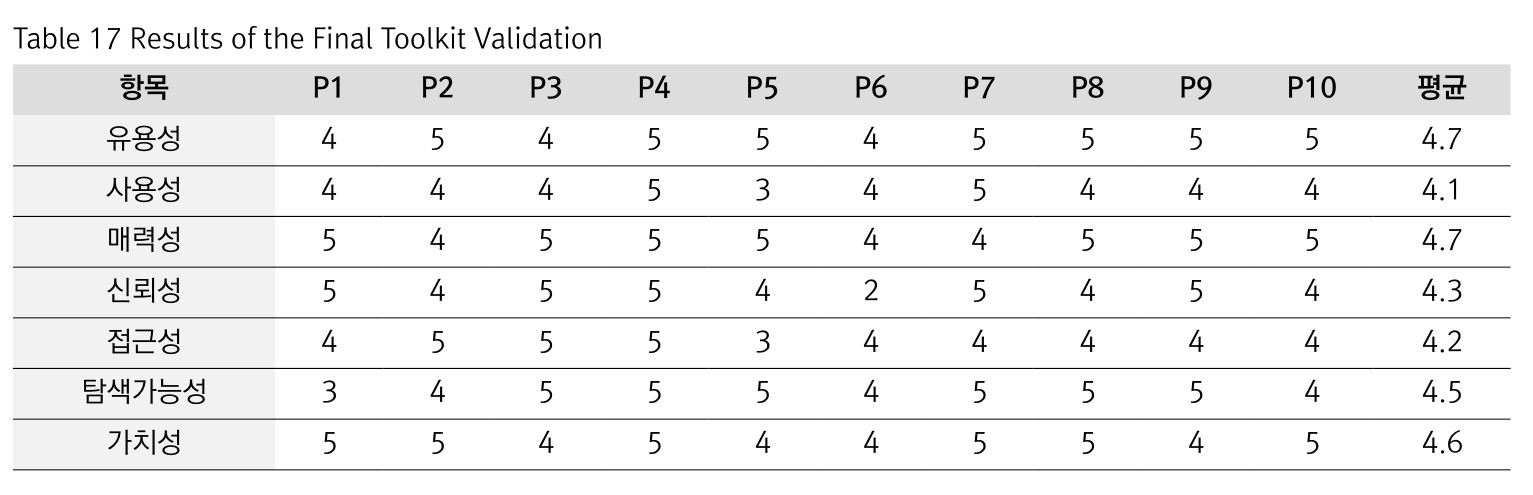Viewport: 1533px width, 495px height.
Task: Click the 가치성 row label
Action: click(144, 442)
